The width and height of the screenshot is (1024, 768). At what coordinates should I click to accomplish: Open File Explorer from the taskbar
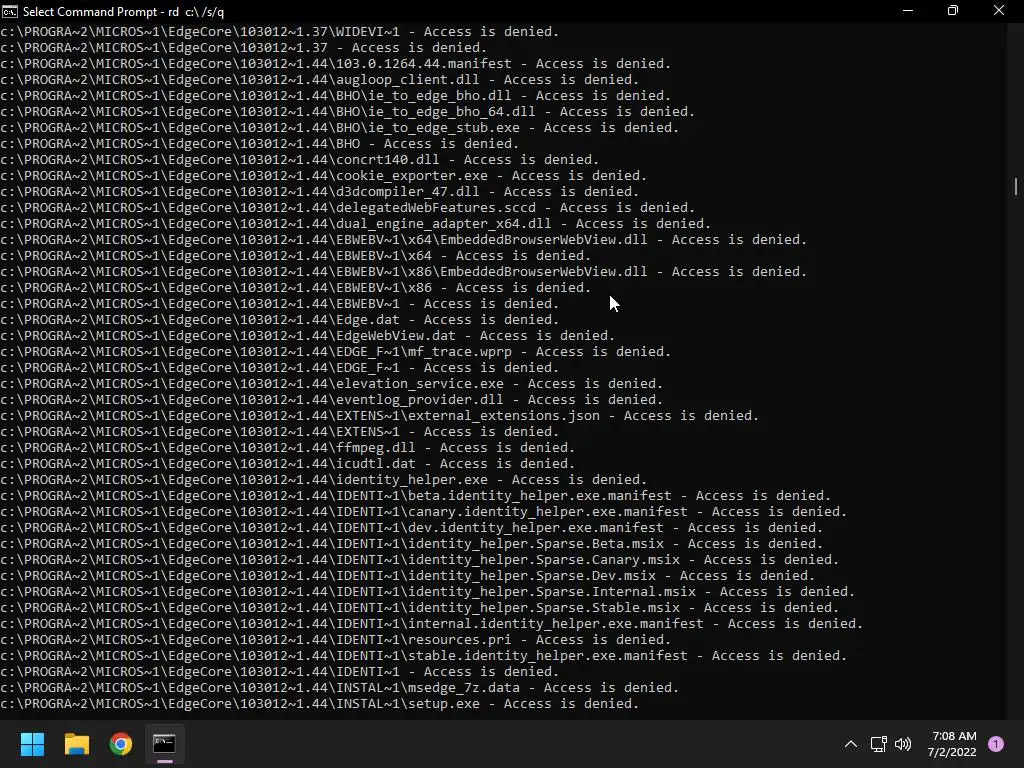pos(76,744)
